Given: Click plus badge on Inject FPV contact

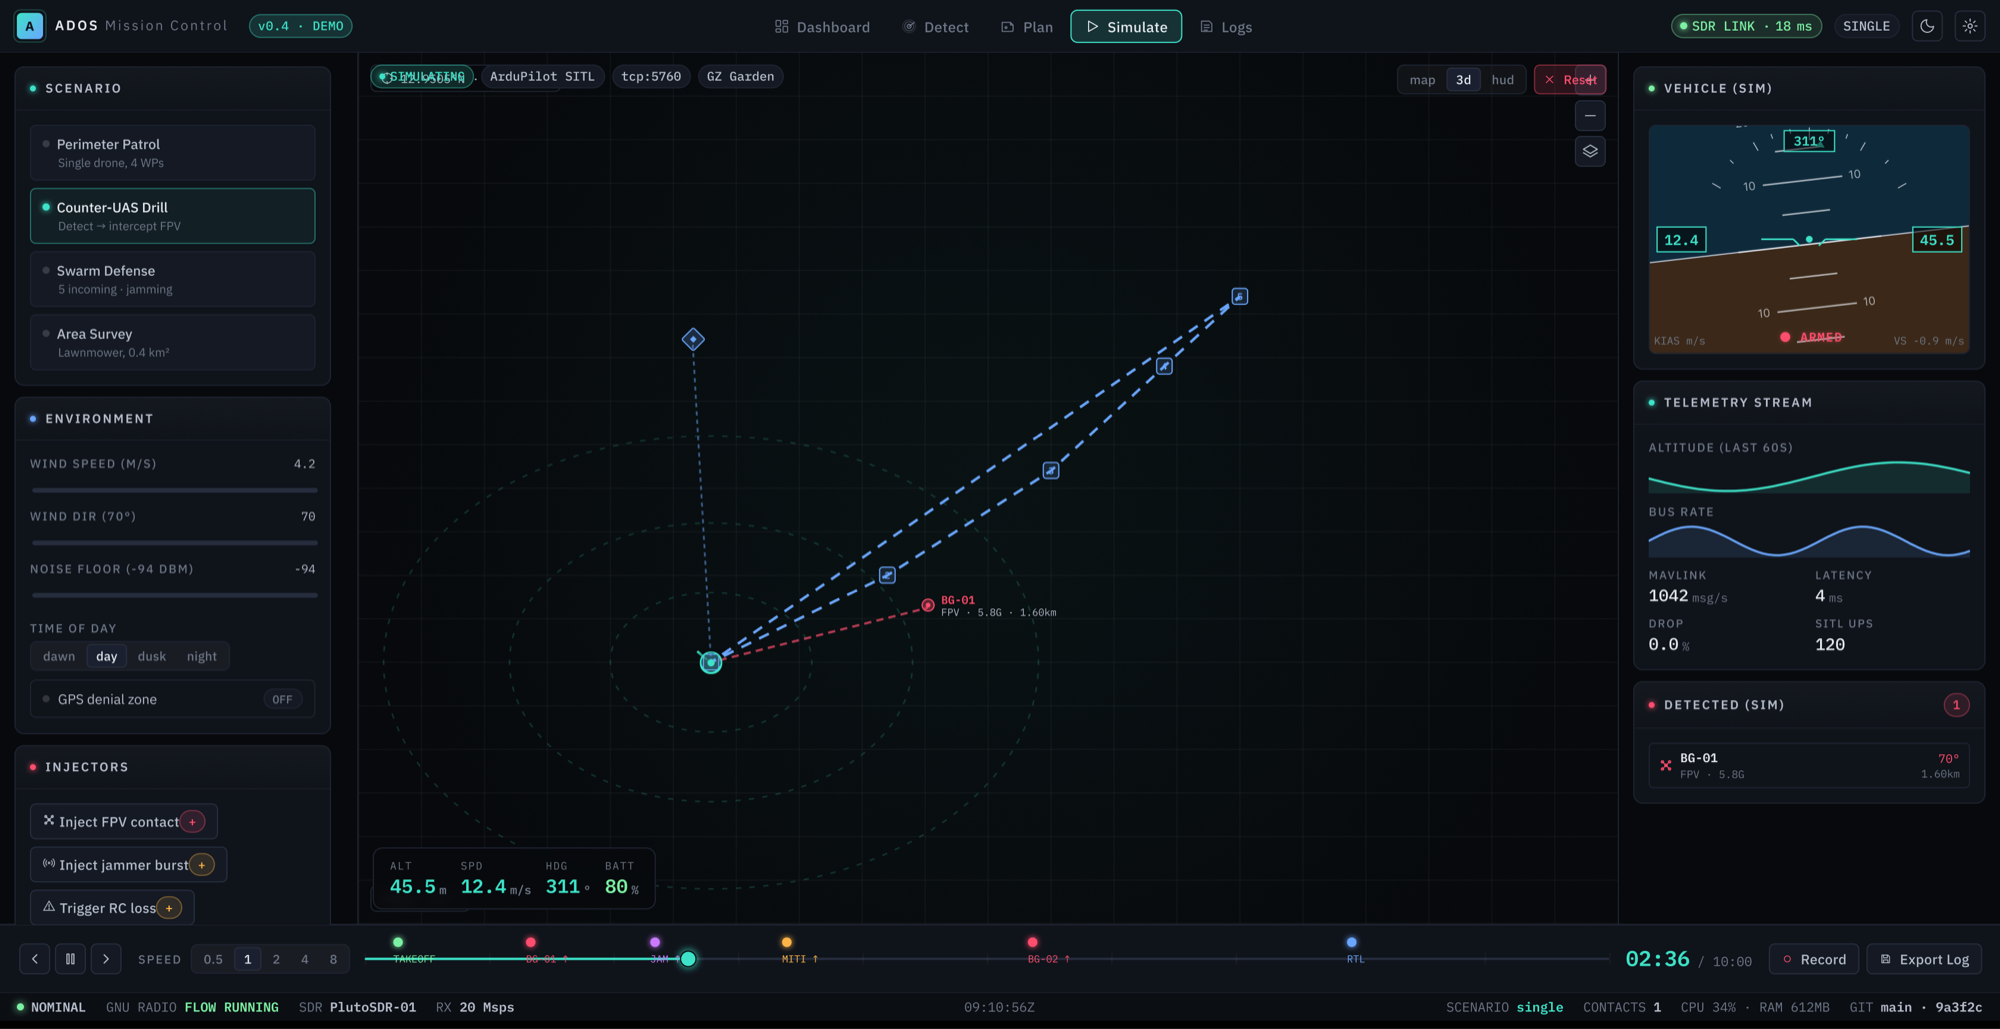Looking at the screenshot, I should pos(193,822).
